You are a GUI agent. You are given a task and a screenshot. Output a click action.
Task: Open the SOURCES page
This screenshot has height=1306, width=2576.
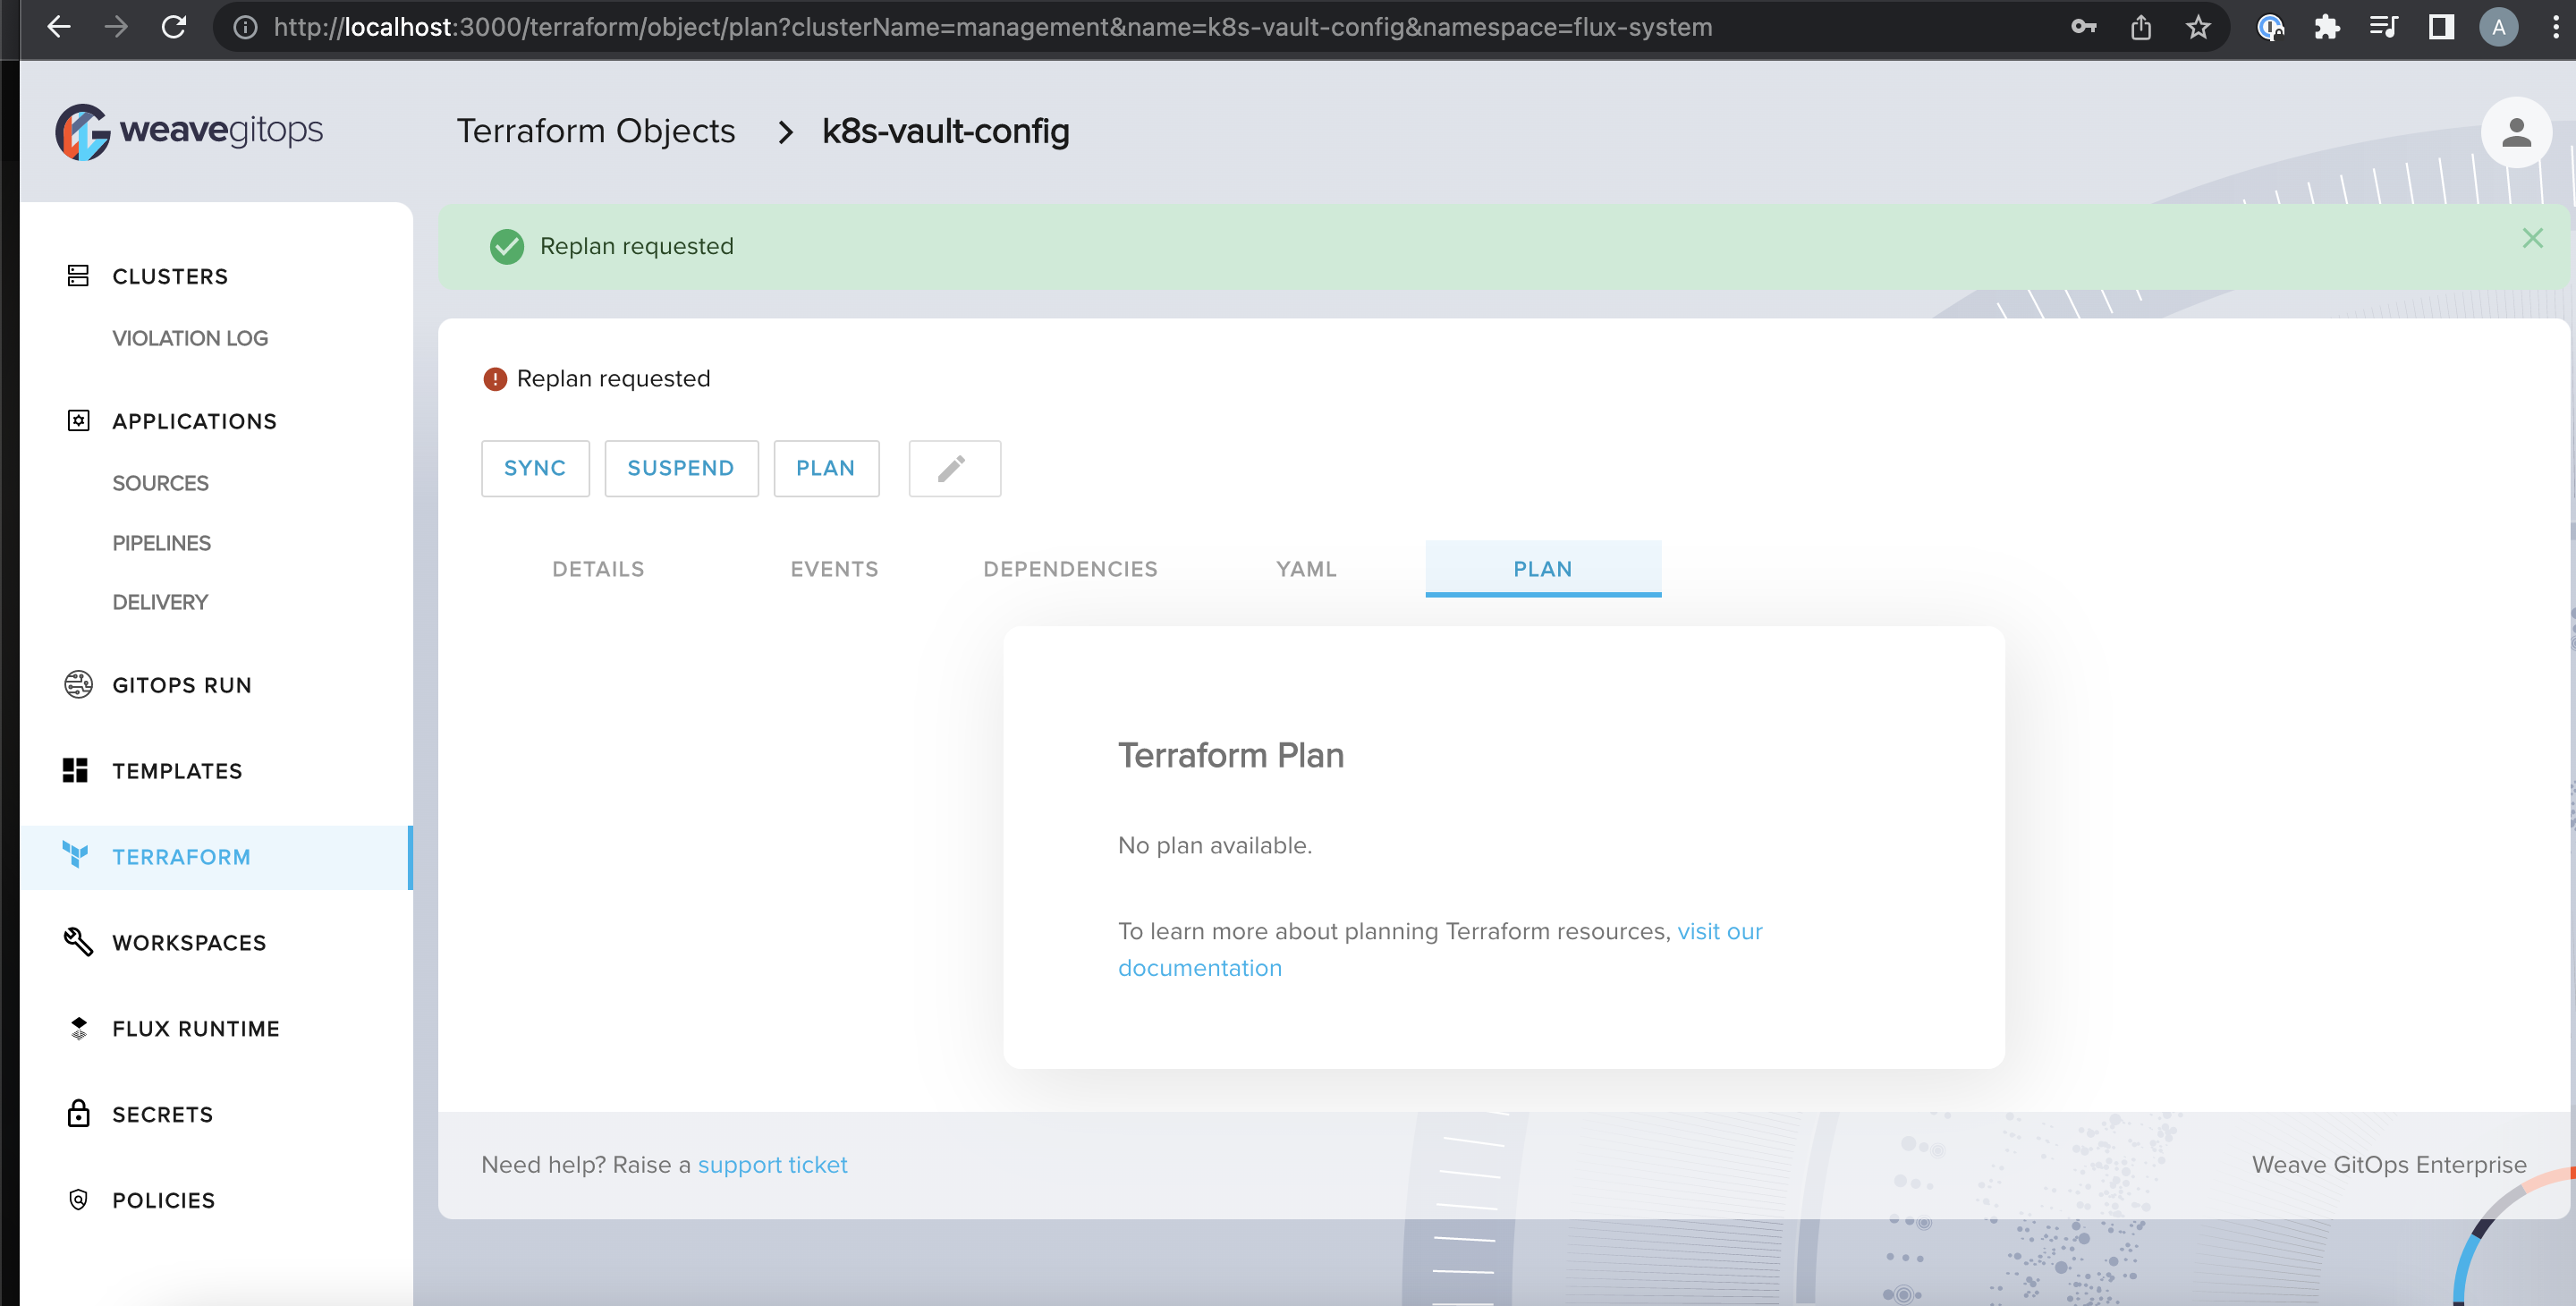(160, 483)
